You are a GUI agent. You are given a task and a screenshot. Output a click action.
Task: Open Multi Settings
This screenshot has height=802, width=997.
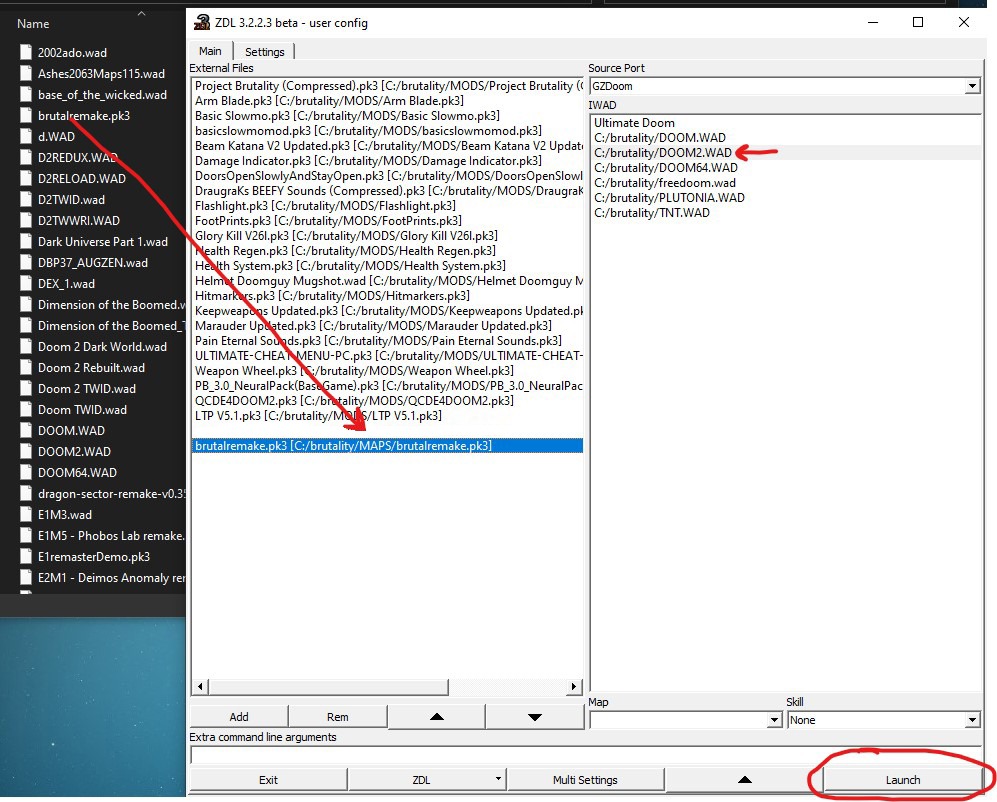(x=585, y=780)
